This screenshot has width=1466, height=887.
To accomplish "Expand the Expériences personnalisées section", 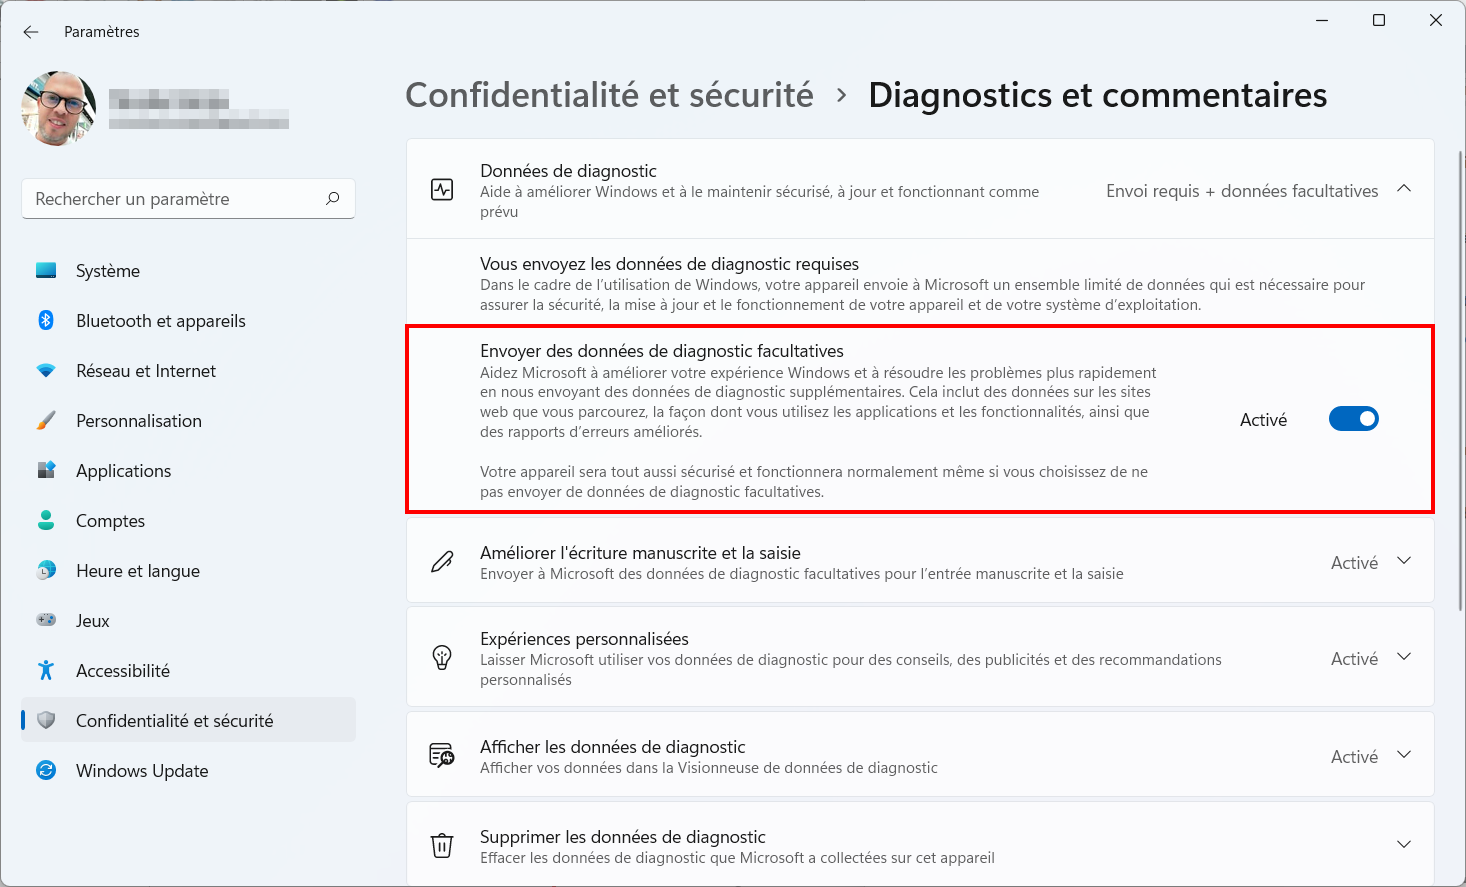I will tap(1404, 657).
